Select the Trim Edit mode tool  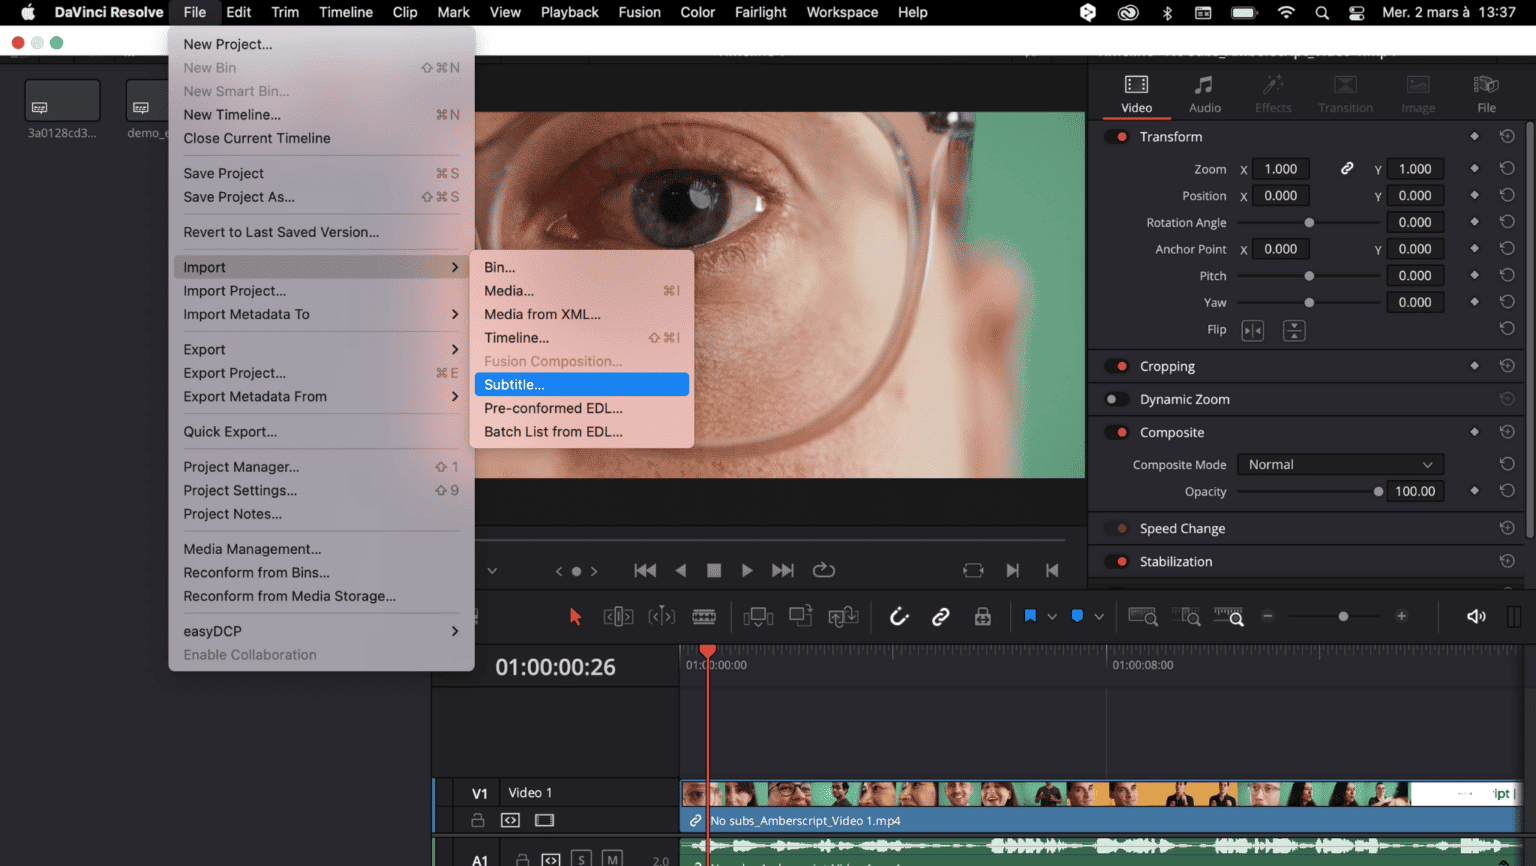tap(618, 616)
